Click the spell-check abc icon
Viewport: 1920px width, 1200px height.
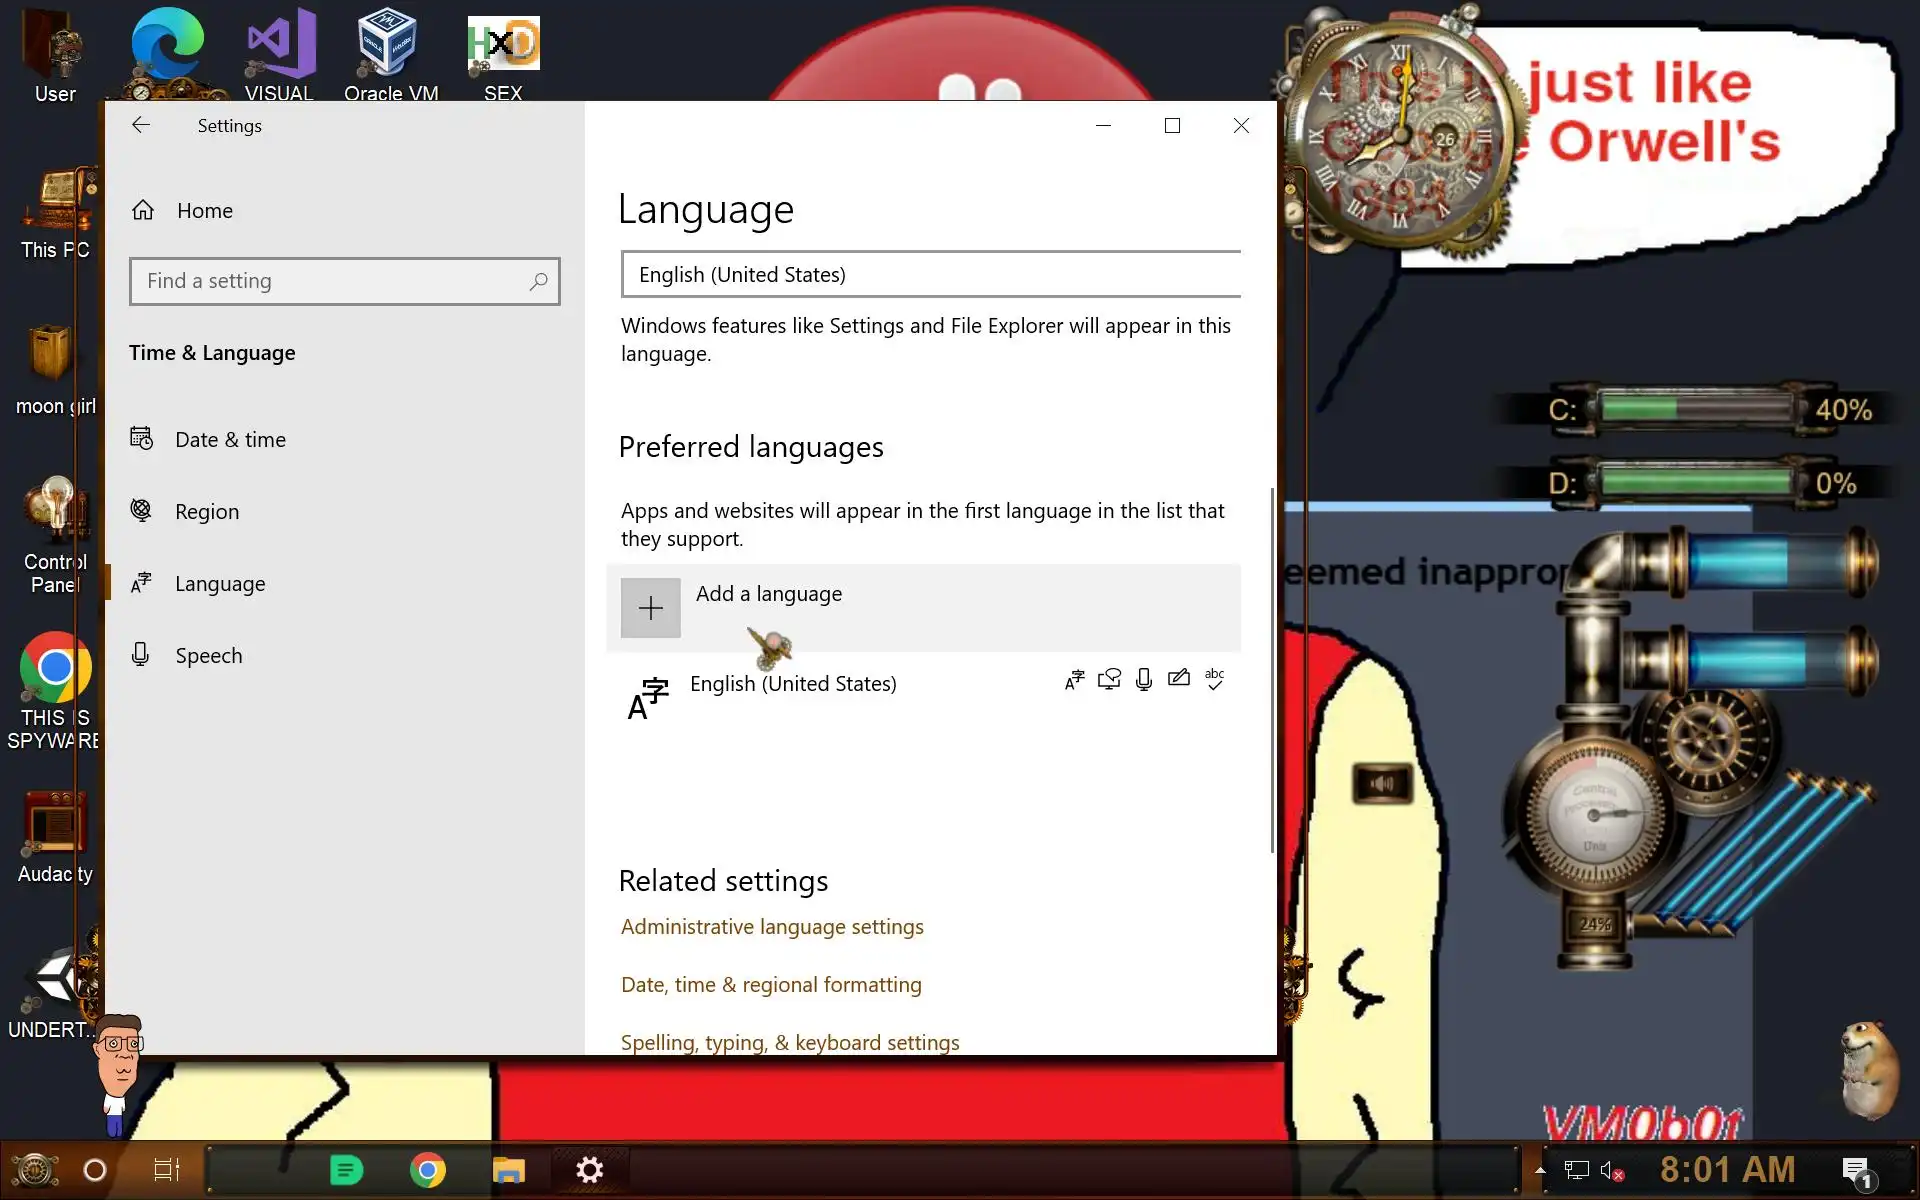coord(1214,679)
